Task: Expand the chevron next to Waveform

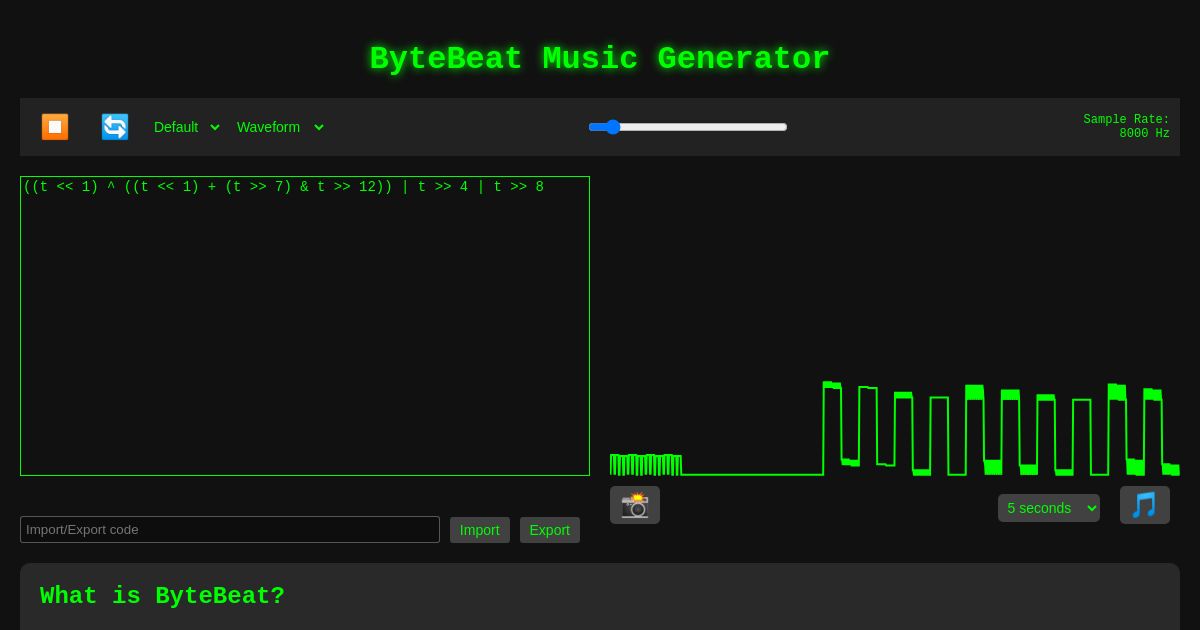Action: pos(318,128)
